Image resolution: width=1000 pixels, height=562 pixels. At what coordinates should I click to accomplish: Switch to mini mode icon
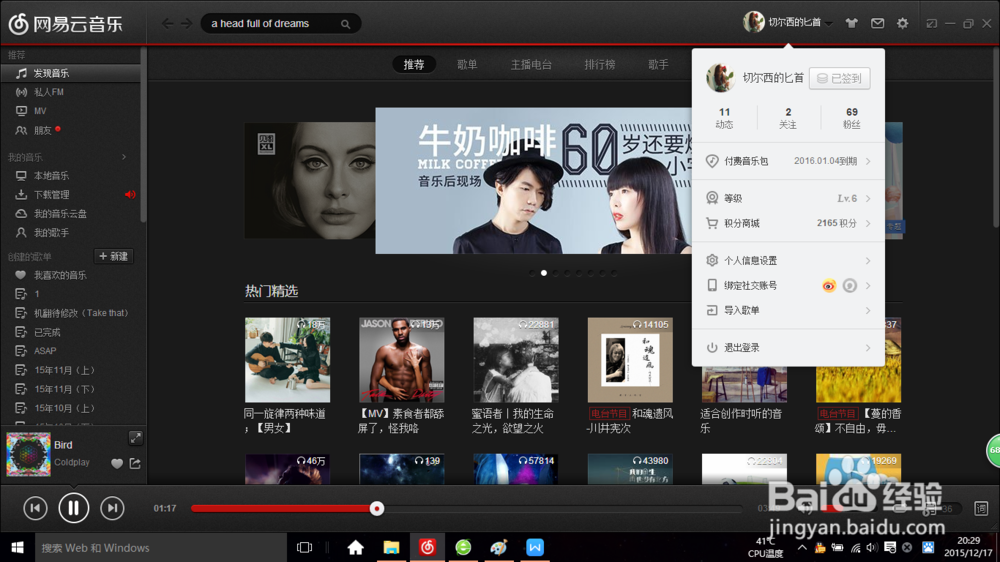pyautogui.click(x=932, y=23)
